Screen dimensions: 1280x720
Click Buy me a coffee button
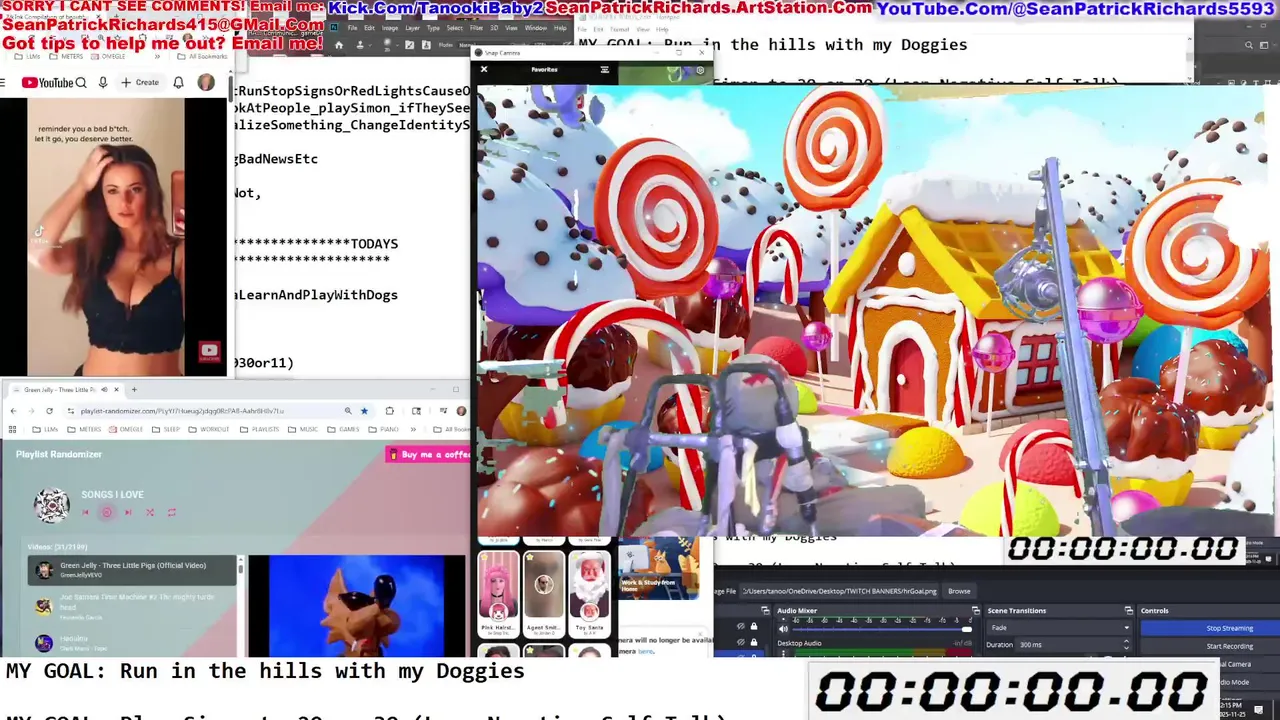[428, 454]
